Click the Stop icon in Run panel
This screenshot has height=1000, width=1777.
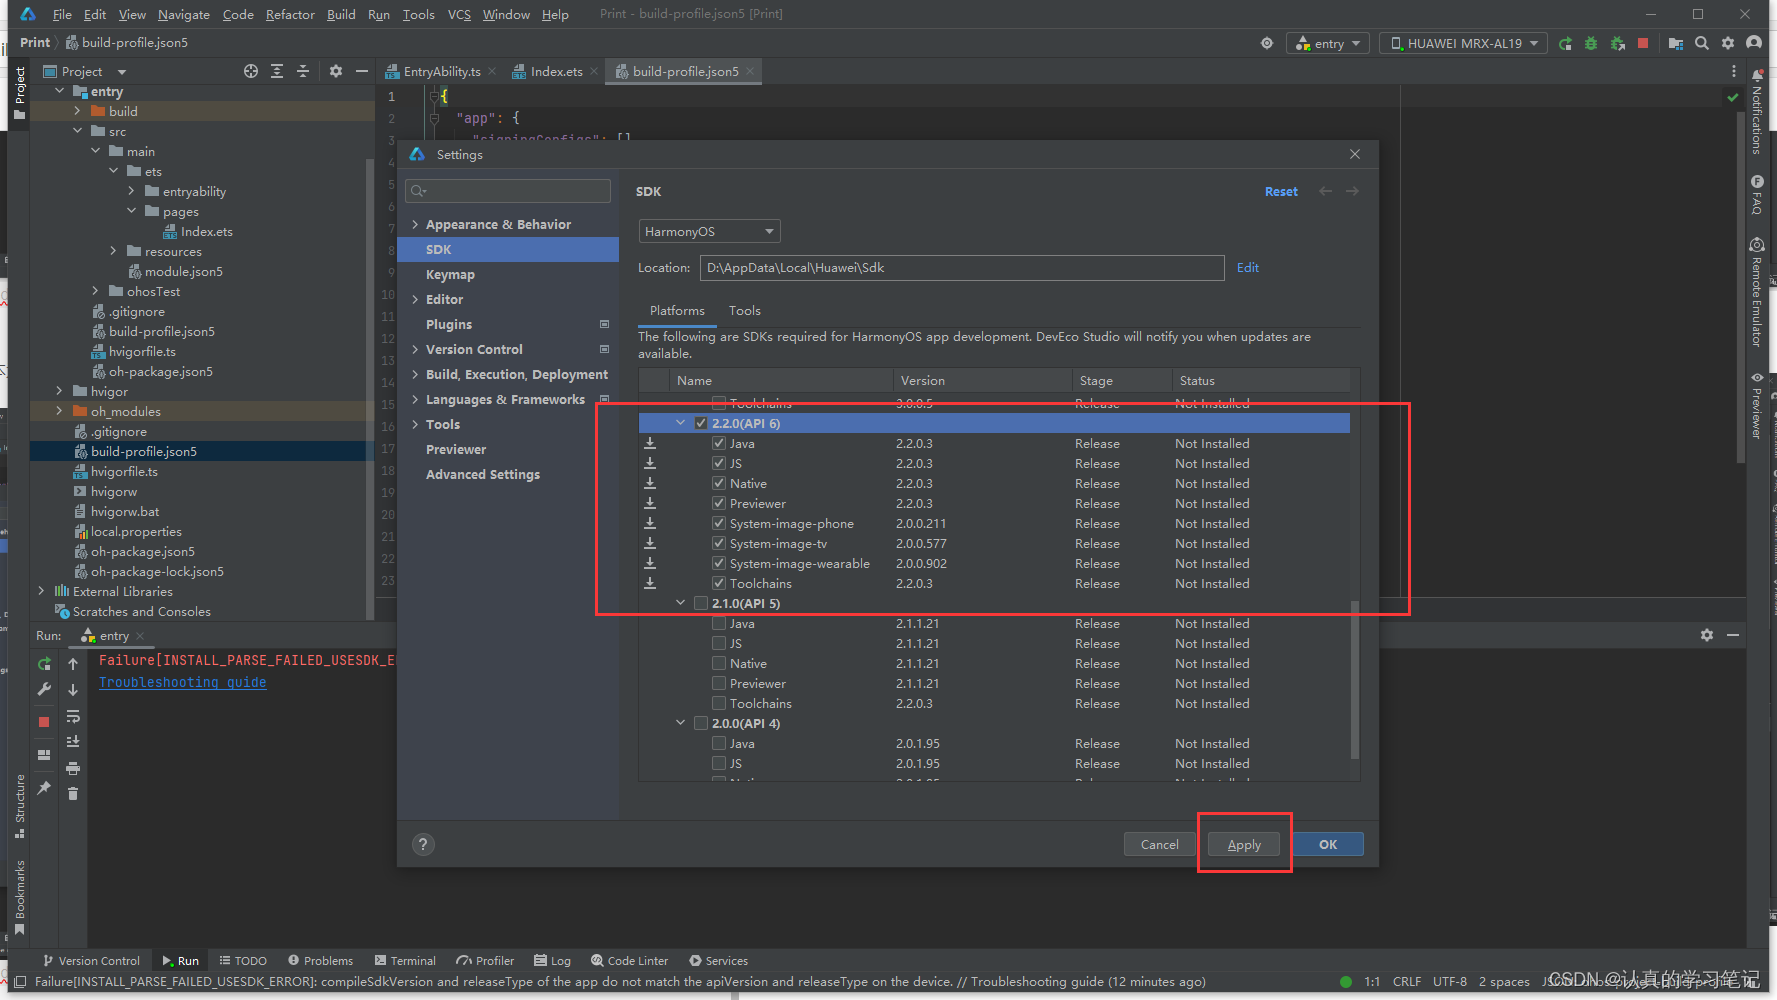click(x=44, y=721)
